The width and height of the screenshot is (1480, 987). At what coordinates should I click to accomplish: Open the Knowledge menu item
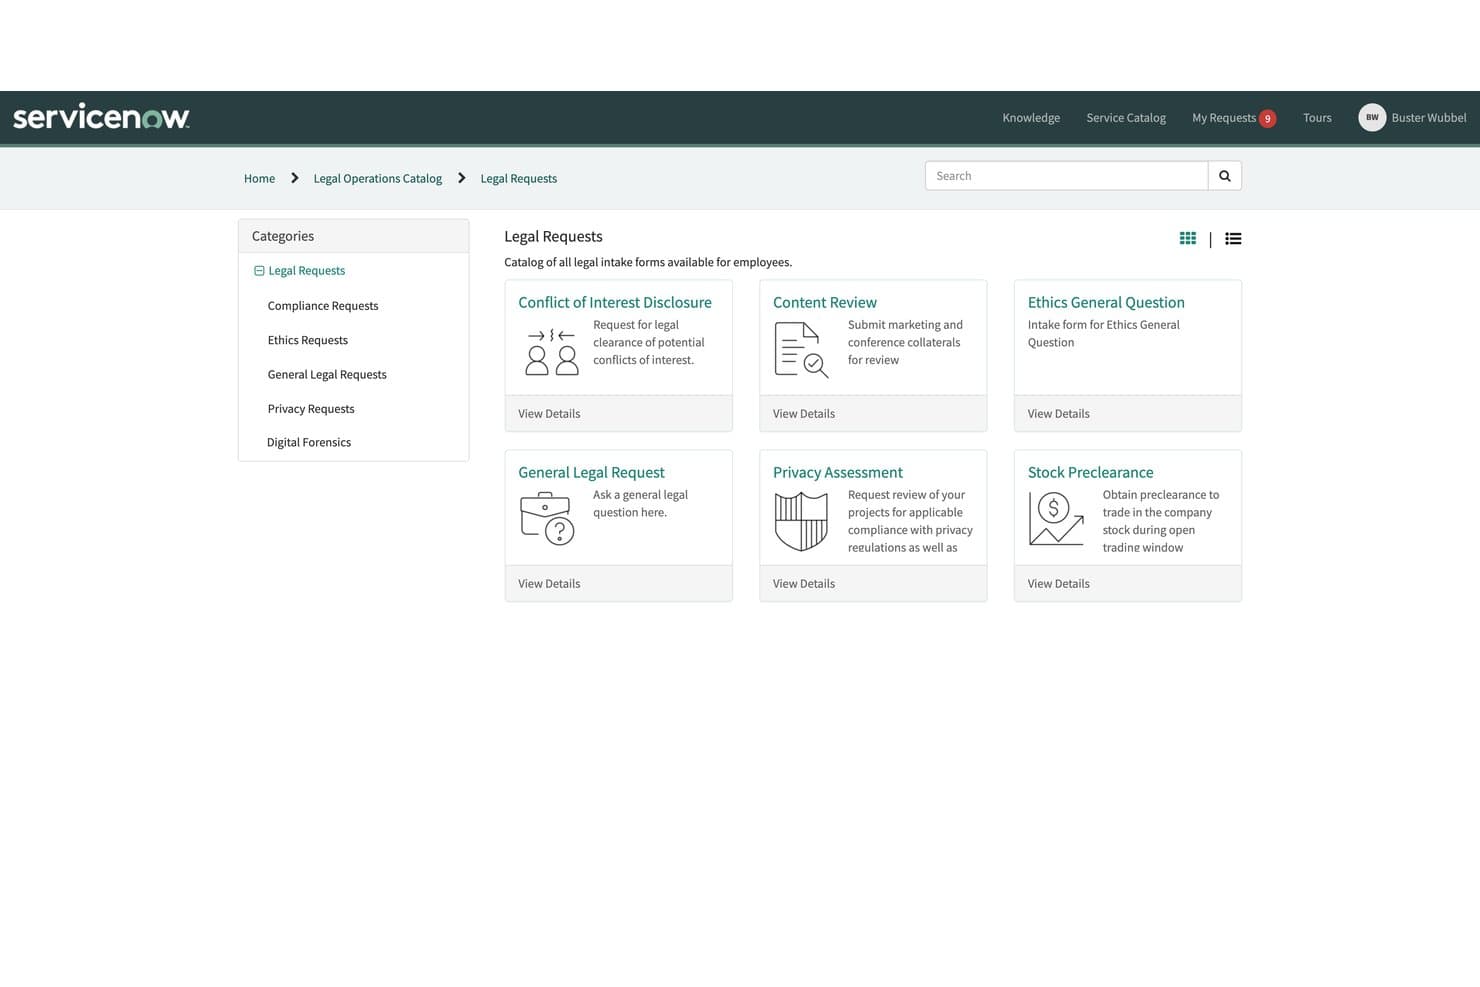1031,118
